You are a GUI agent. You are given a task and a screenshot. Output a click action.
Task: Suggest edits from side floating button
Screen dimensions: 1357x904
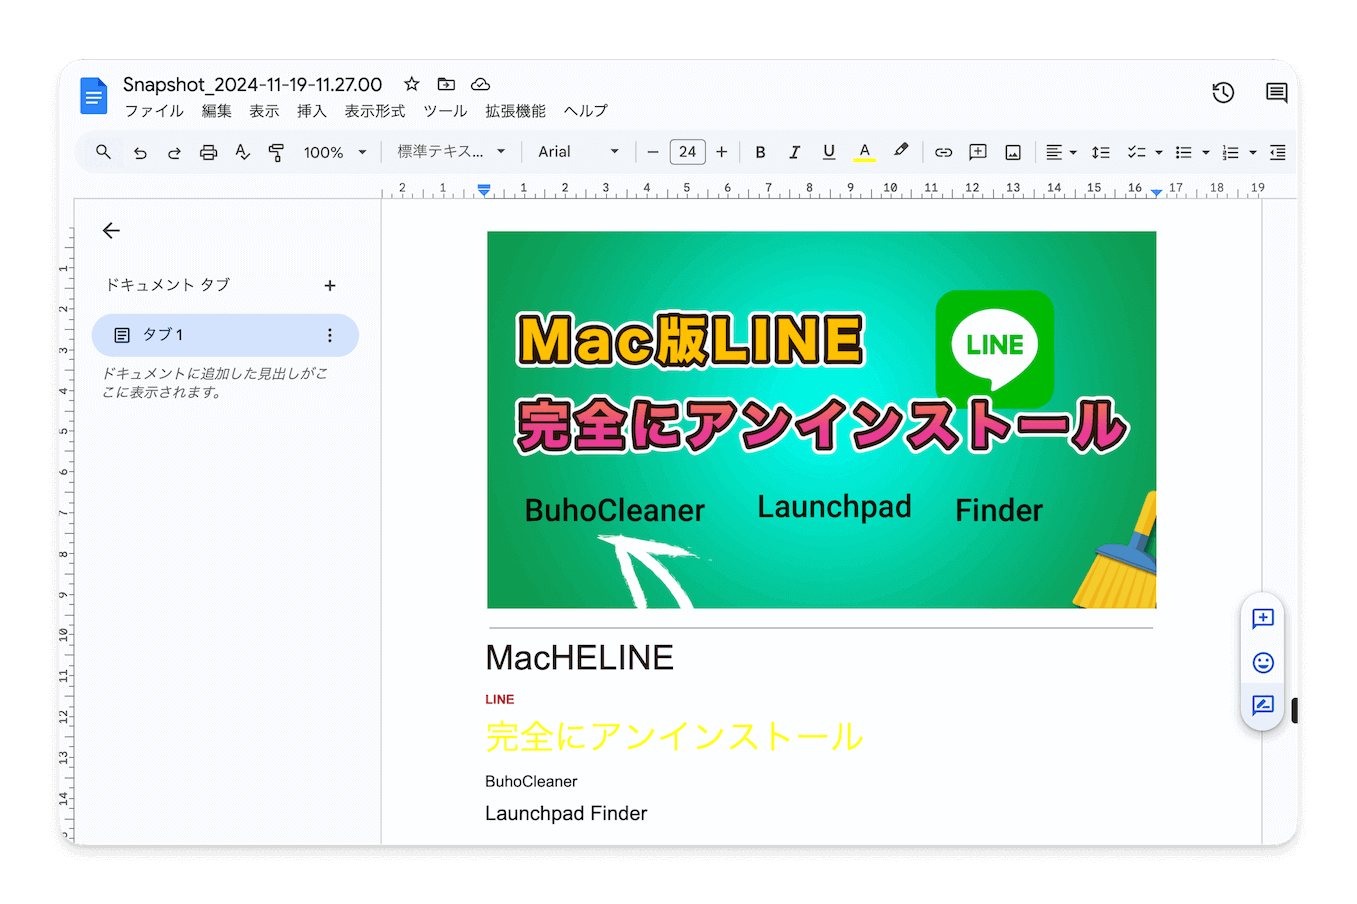click(1263, 705)
